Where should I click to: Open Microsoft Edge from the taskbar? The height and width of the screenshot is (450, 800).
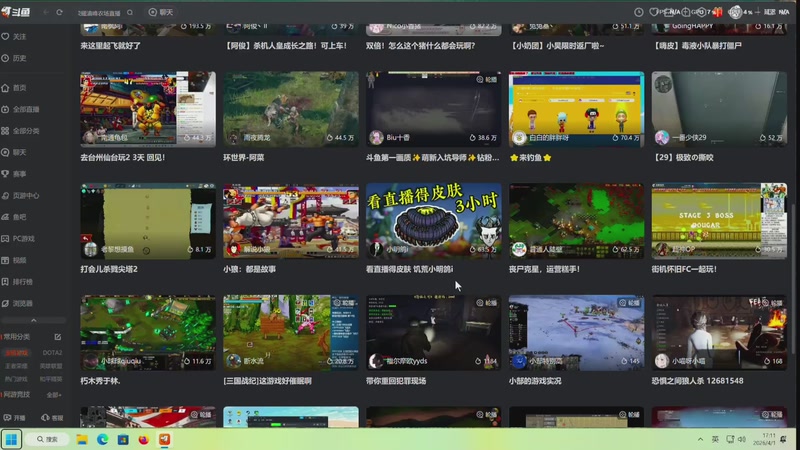click(103, 439)
